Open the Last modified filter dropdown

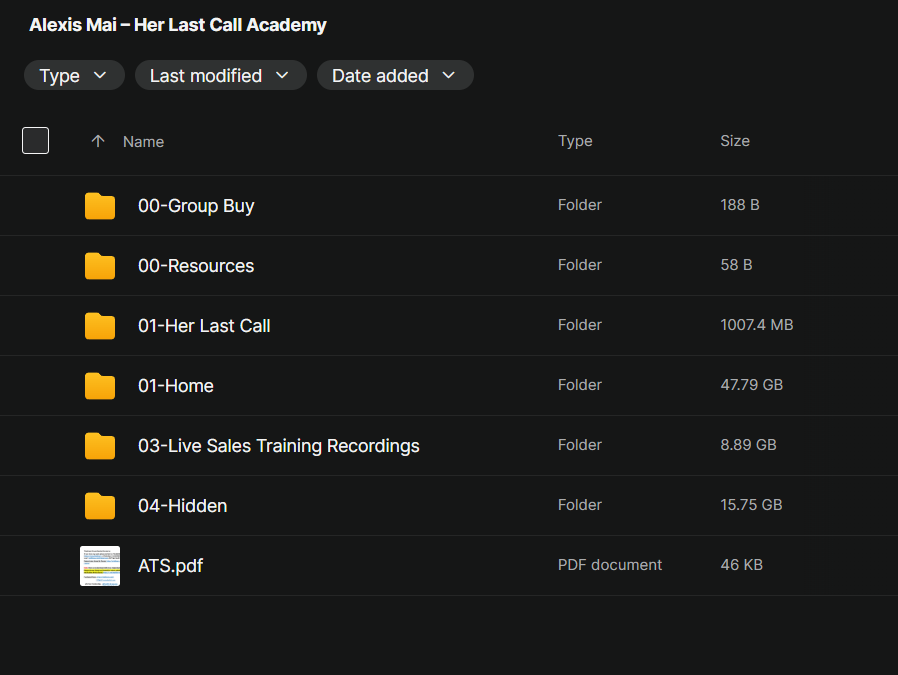click(x=220, y=76)
